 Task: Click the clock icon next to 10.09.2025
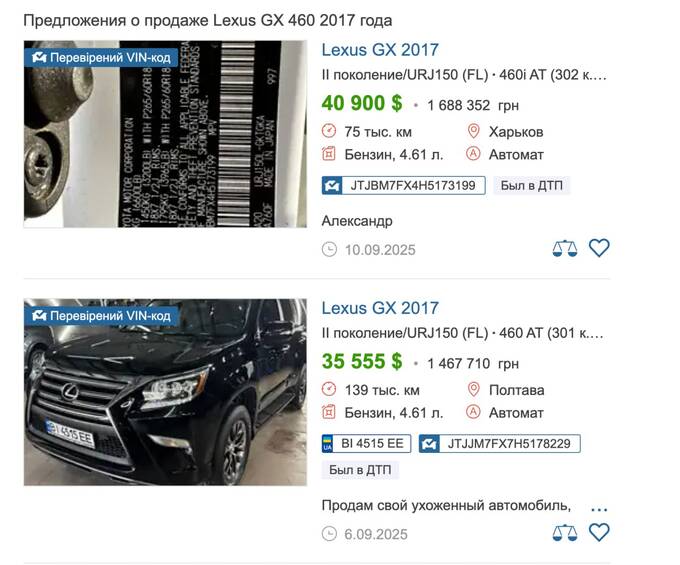point(329,249)
